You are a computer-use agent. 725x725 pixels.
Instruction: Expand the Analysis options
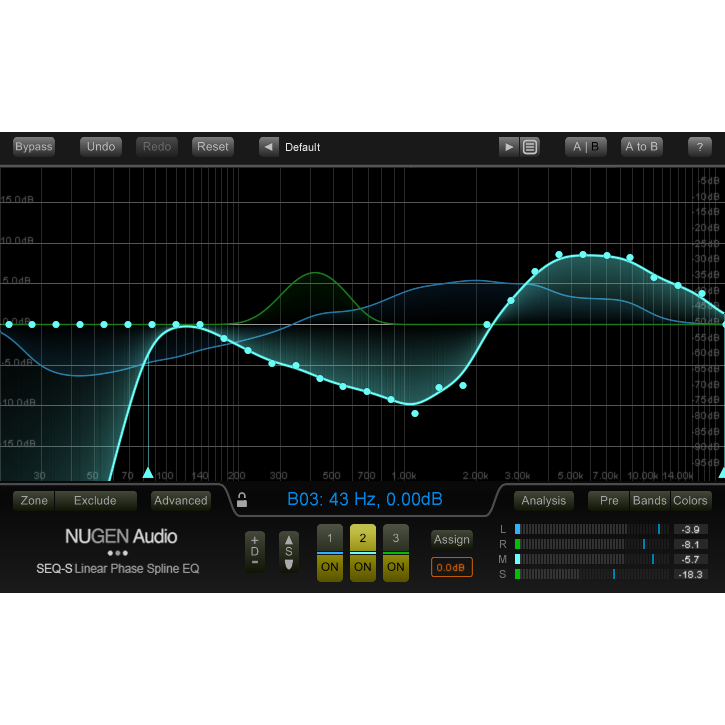544,501
